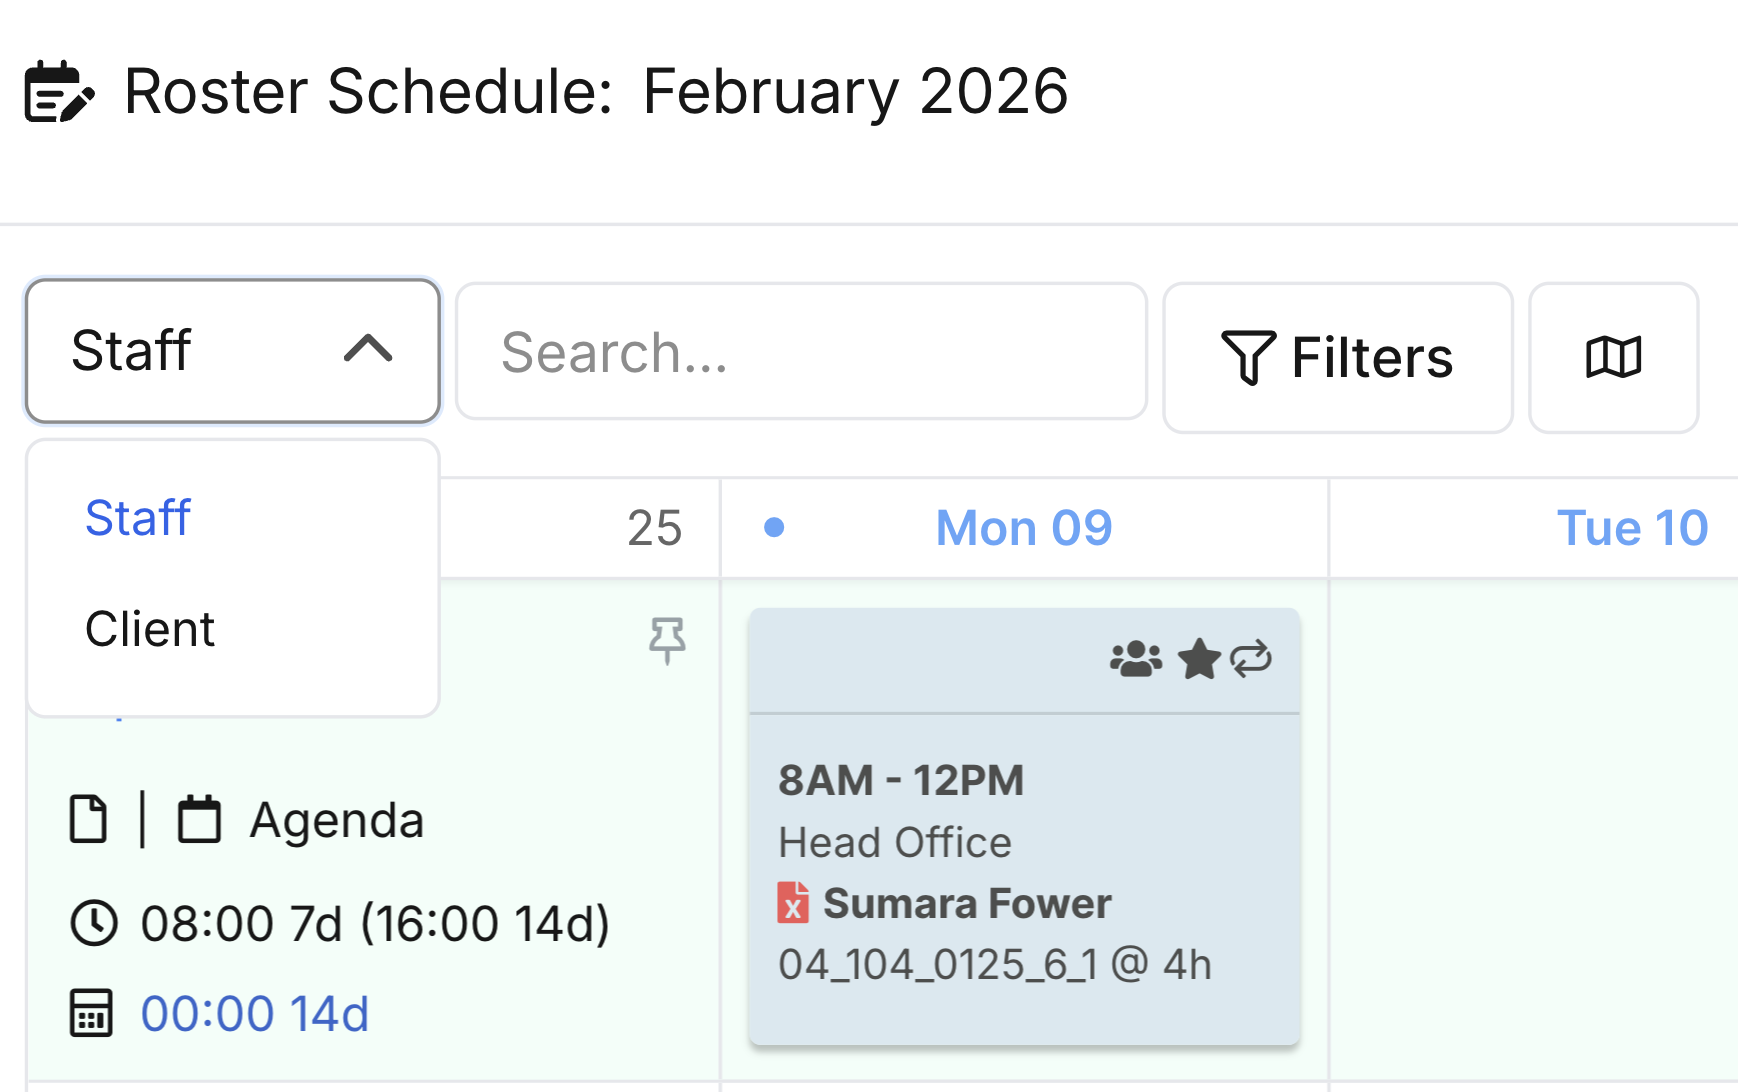The height and width of the screenshot is (1092, 1738).
Task: Click the recurring shift repeat icon
Action: click(1251, 659)
